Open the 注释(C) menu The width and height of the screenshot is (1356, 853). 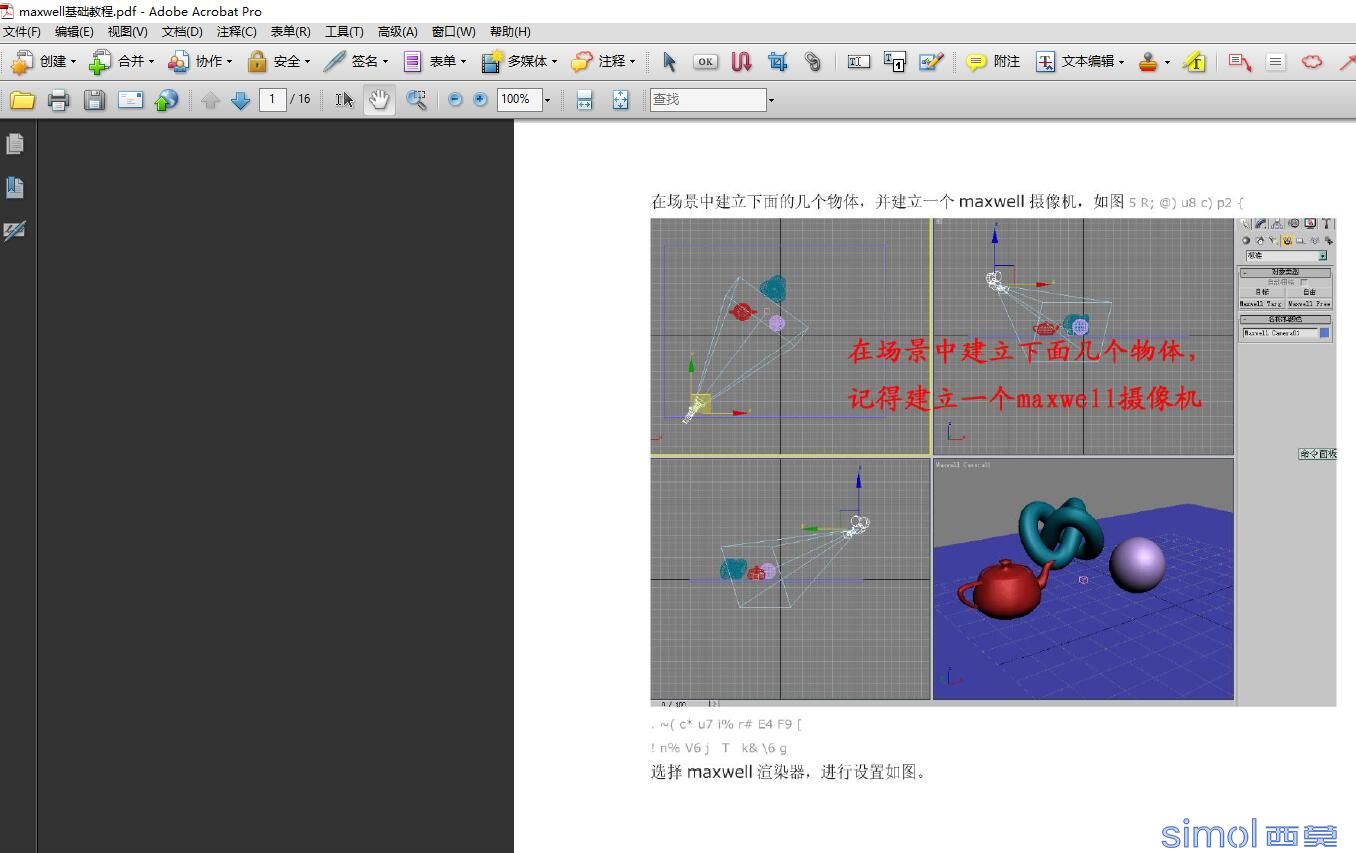pyautogui.click(x=236, y=32)
